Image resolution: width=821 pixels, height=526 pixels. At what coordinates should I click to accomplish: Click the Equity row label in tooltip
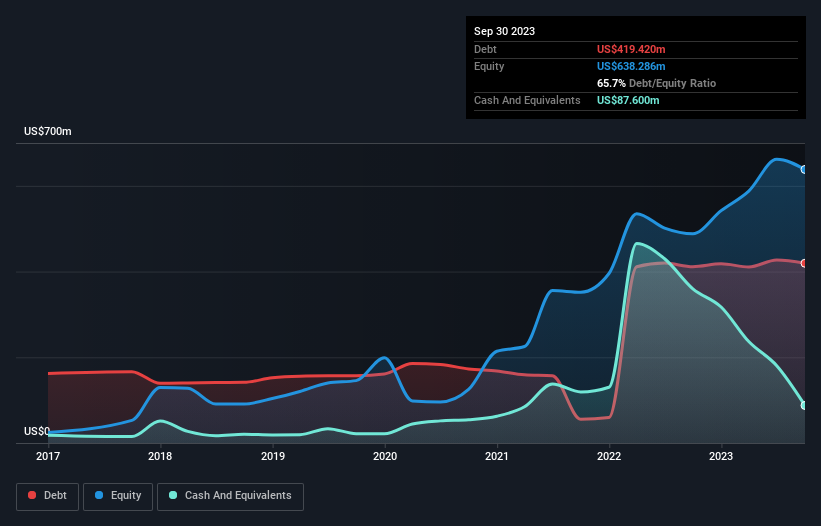click(x=489, y=66)
